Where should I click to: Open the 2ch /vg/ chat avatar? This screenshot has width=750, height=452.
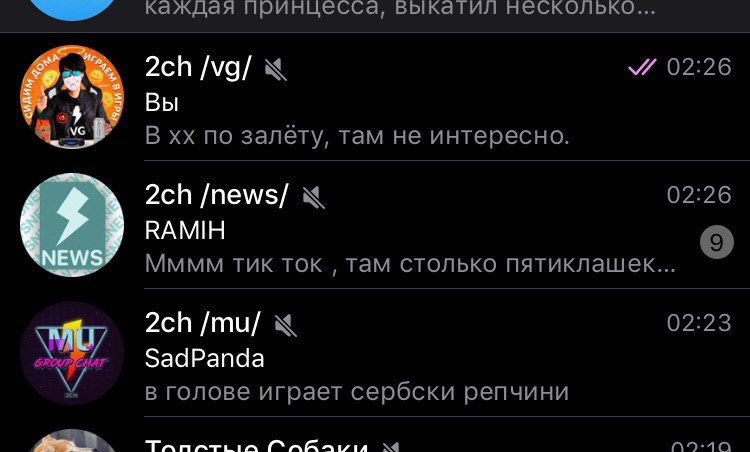pyautogui.click(x=72, y=97)
